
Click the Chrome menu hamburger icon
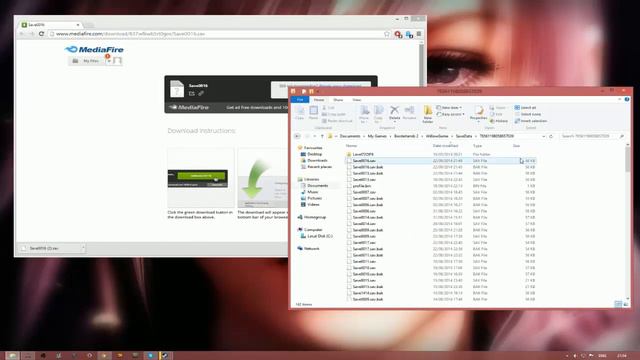pyautogui.click(x=419, y=34)
